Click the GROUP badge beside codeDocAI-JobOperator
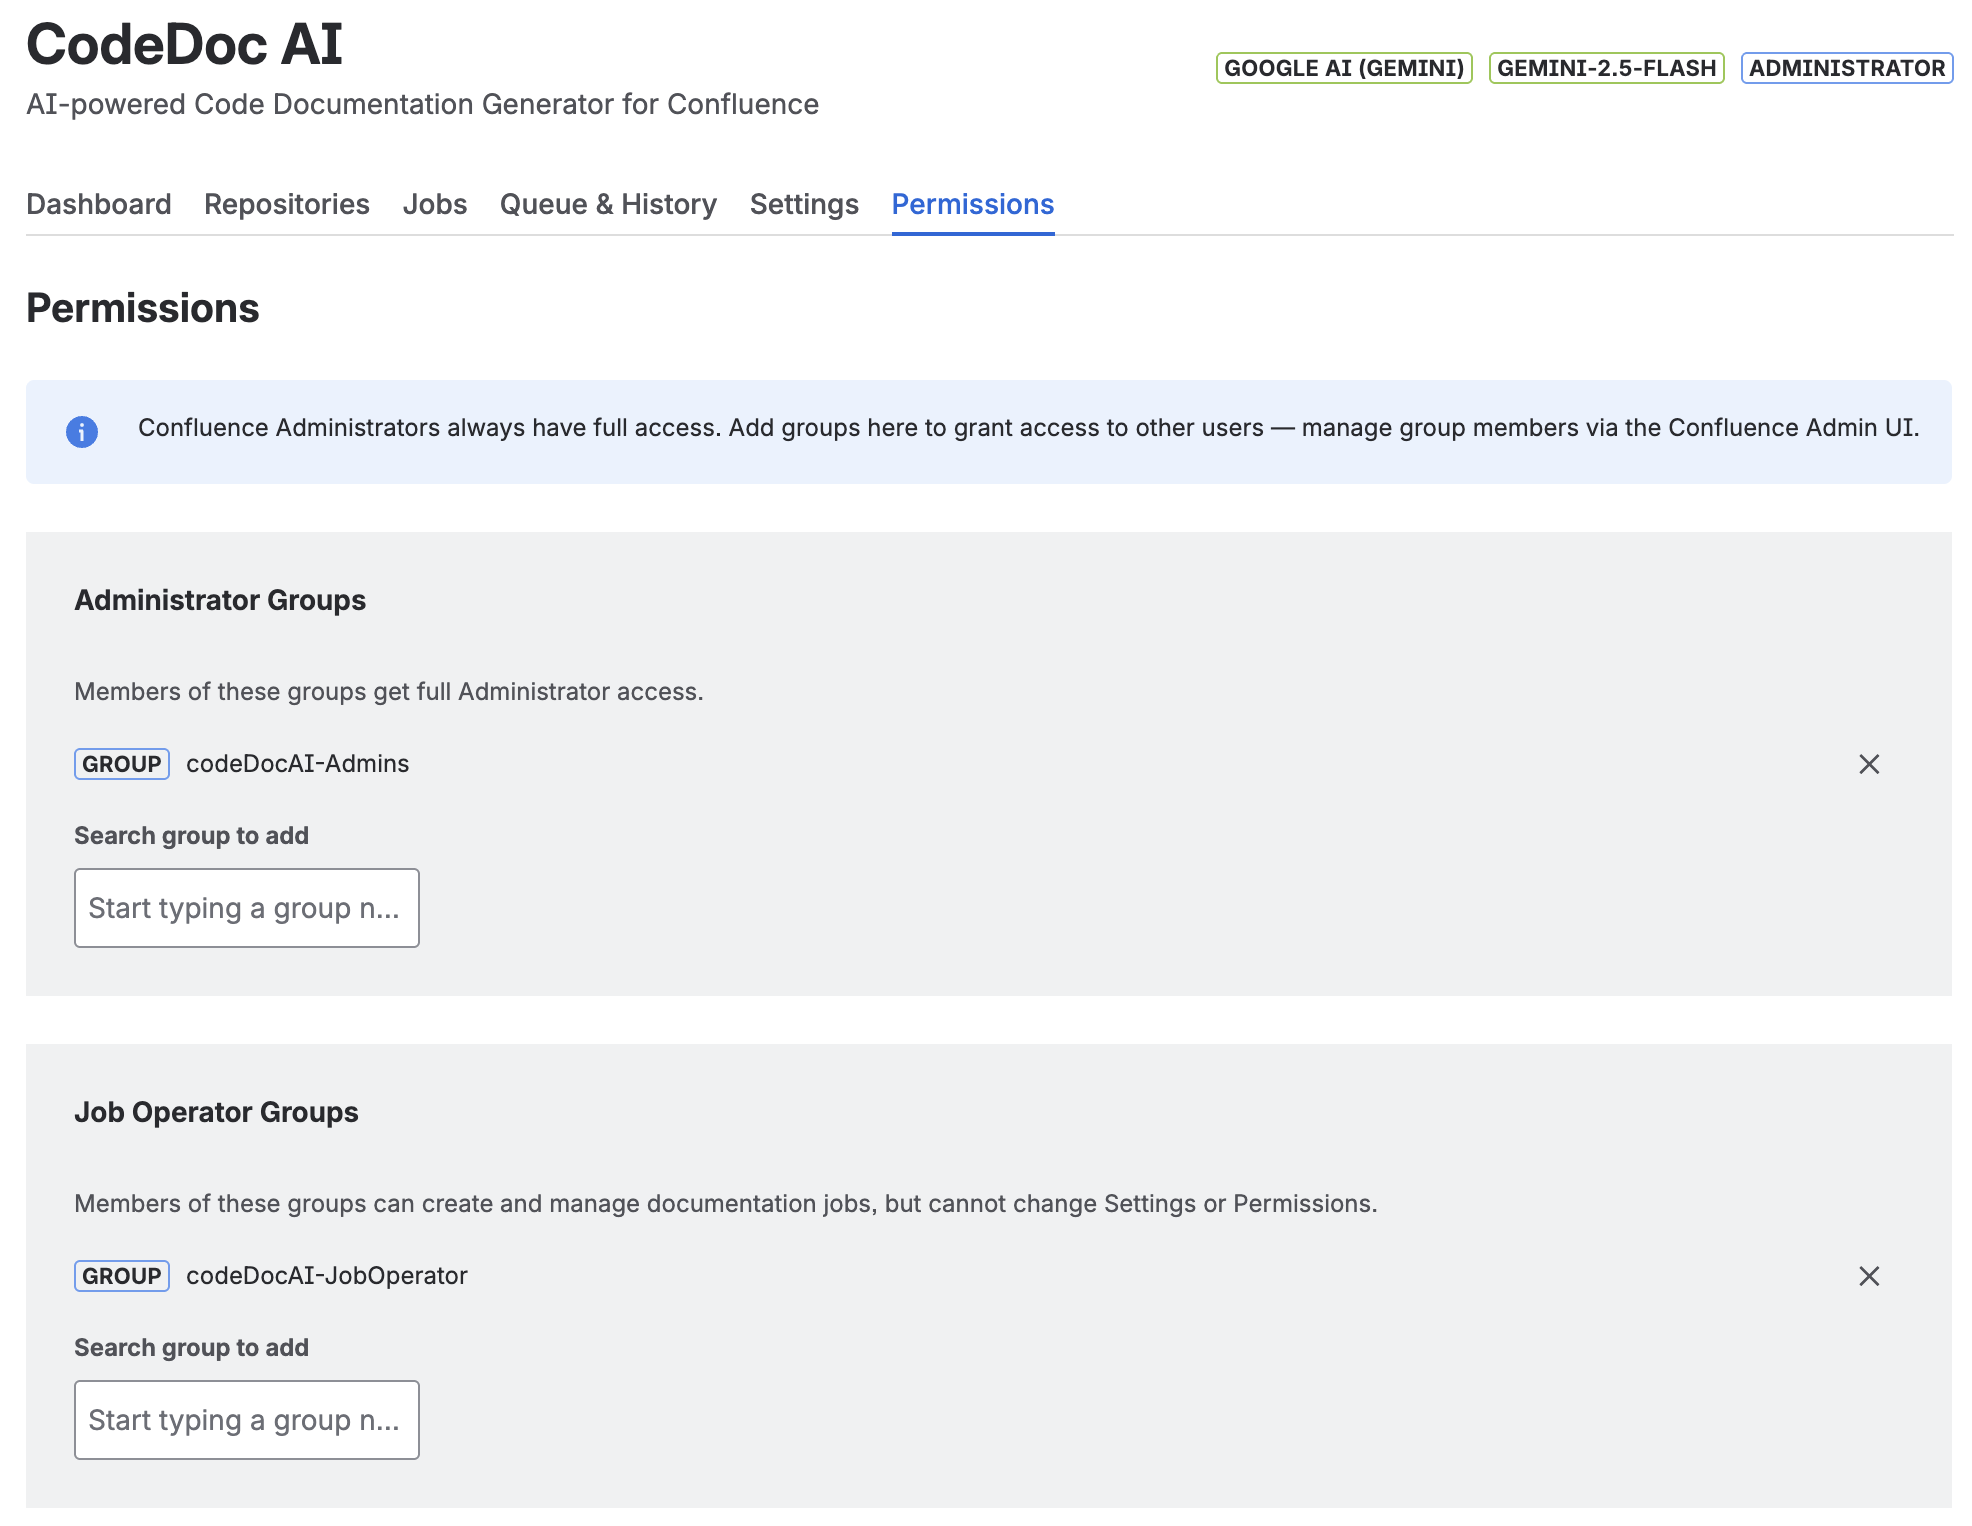Image resolution: width=1972 pixels, height=1526 pixels. [x=121, y=1276]
